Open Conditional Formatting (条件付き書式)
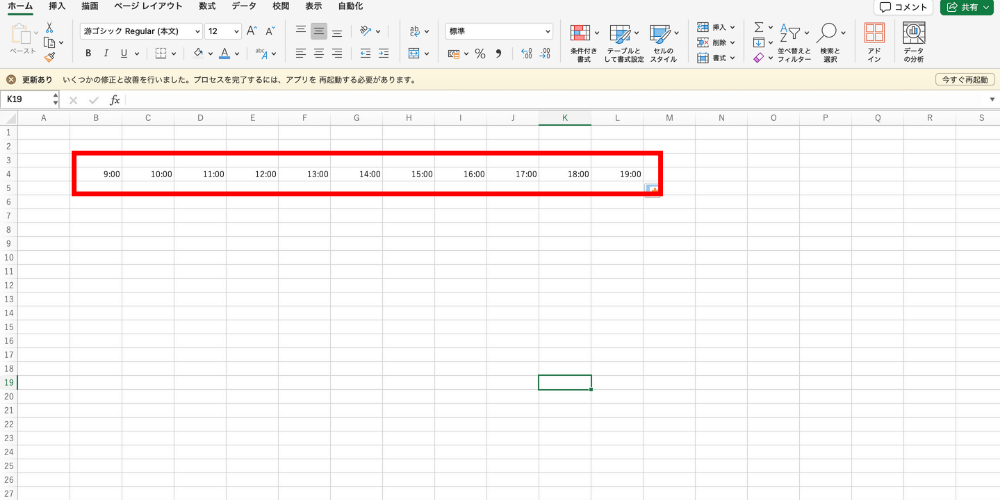Viewport: 1000px width, 500px height. click(x=583, y=43)
